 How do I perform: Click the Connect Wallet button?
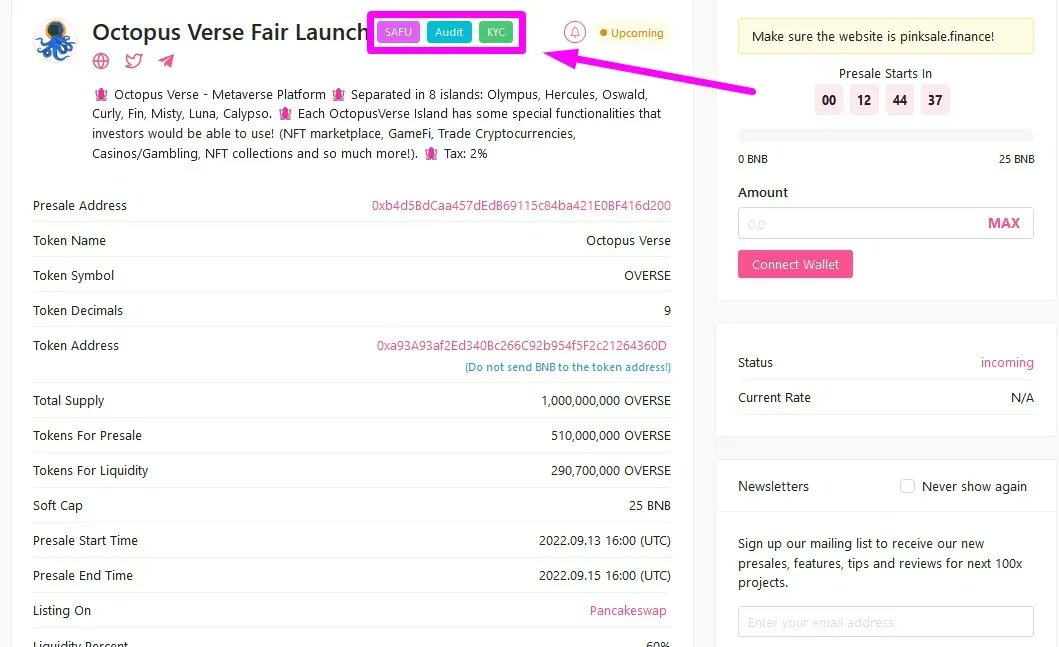point(795,264)
